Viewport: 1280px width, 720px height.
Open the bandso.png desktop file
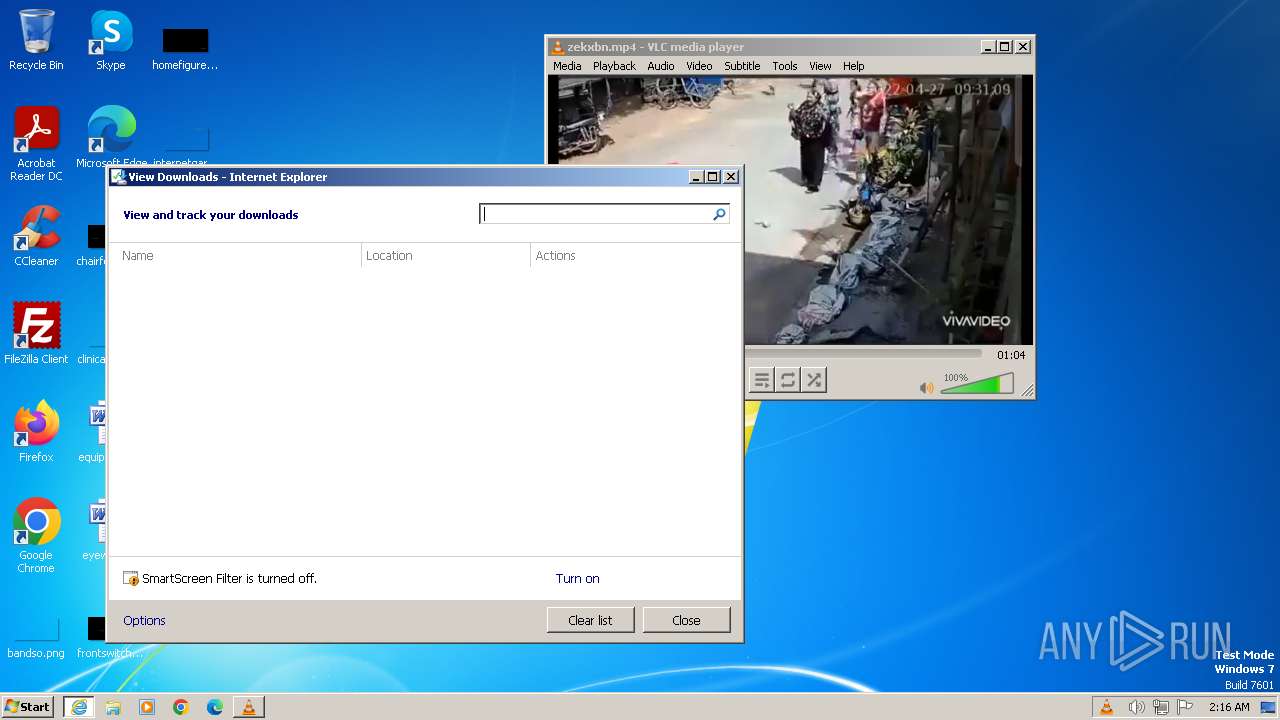pyautogui.click(x=36, y=639)
